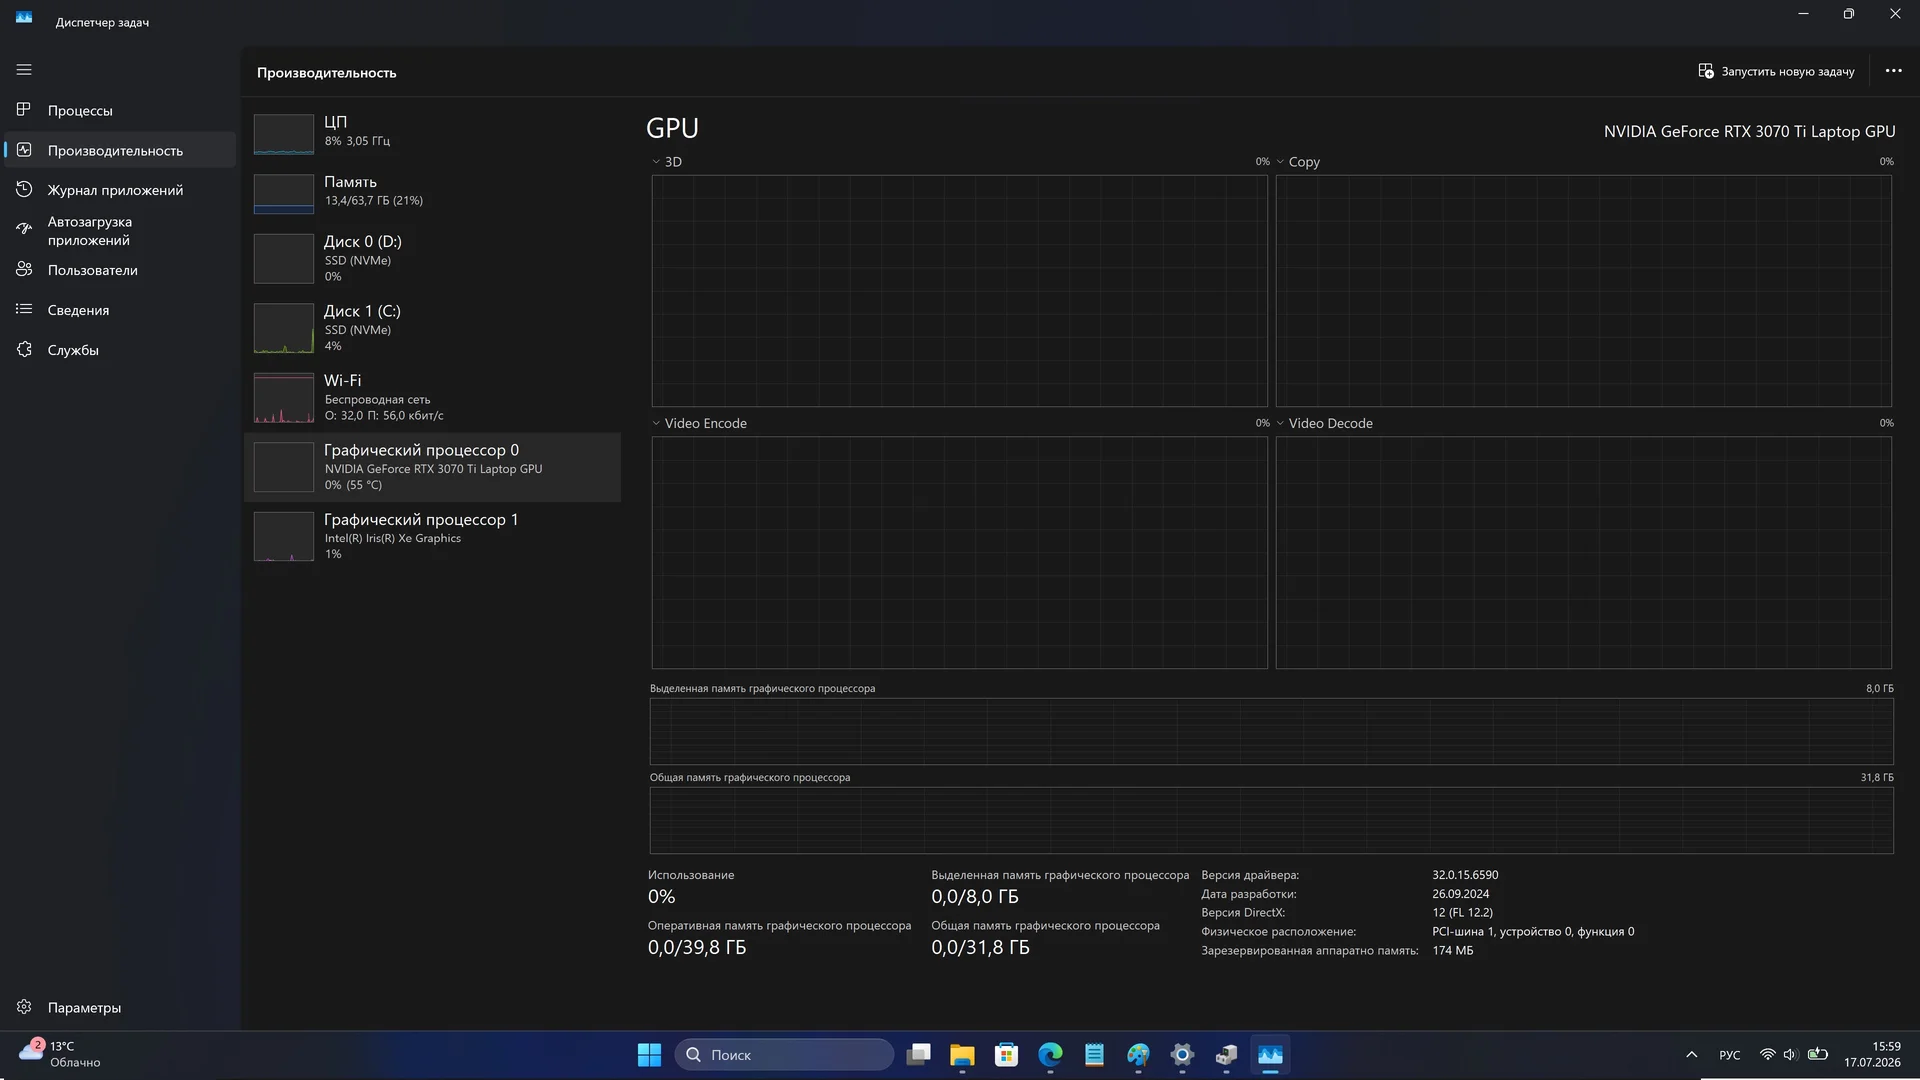The width and height of the screenshot is (1920, 1080).
Task: Select the Память performance item
Action: pos(432,192)
